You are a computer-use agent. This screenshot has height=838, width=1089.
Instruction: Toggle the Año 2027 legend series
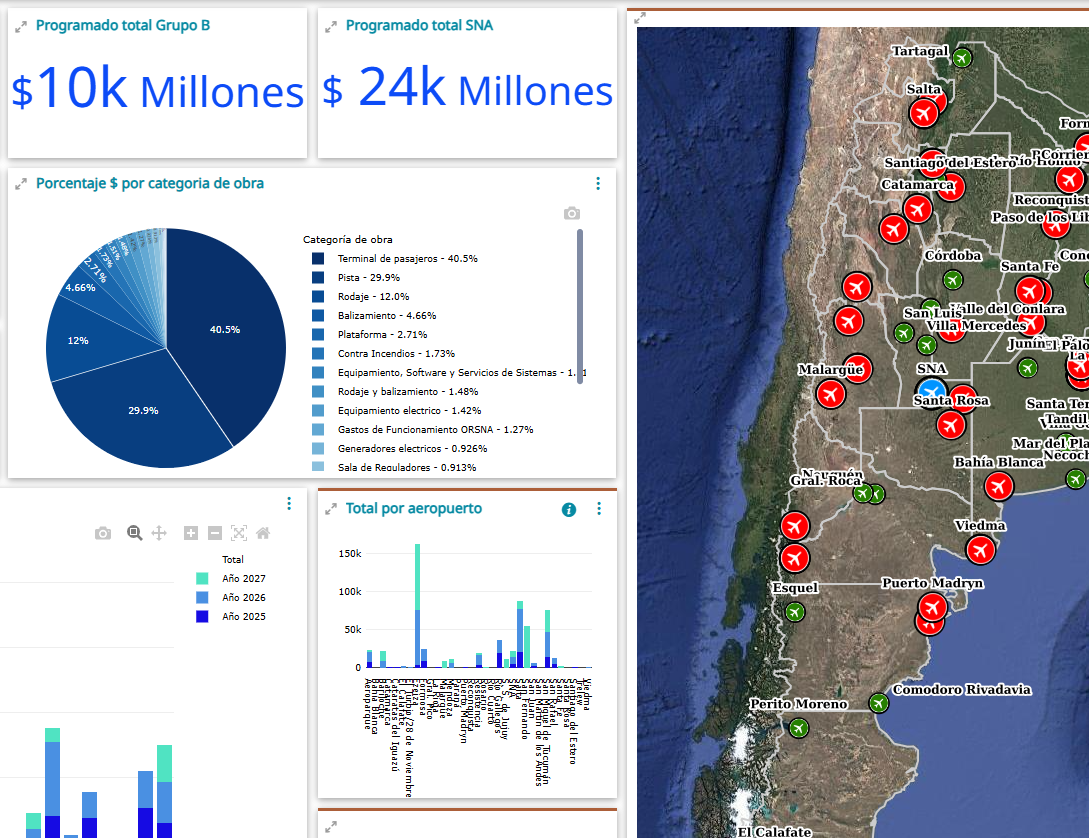click(x=202, y=579)
